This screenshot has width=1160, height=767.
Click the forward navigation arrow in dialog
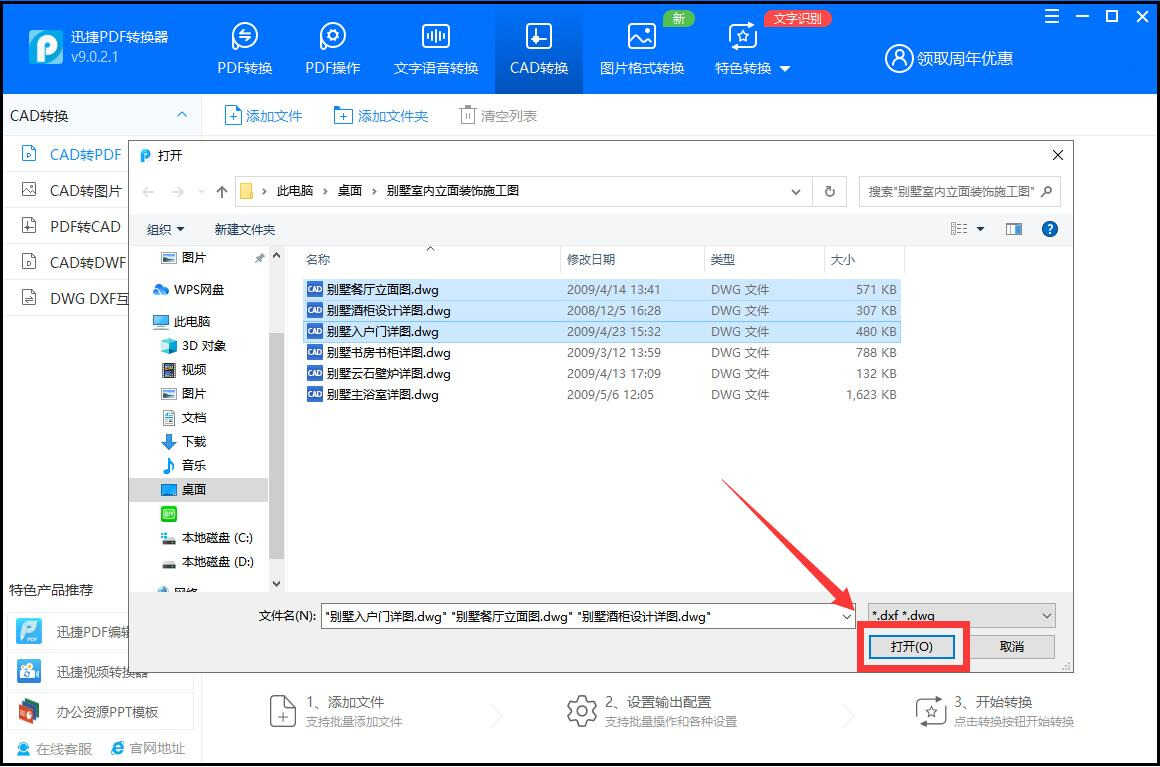click(x=177, y=192)
